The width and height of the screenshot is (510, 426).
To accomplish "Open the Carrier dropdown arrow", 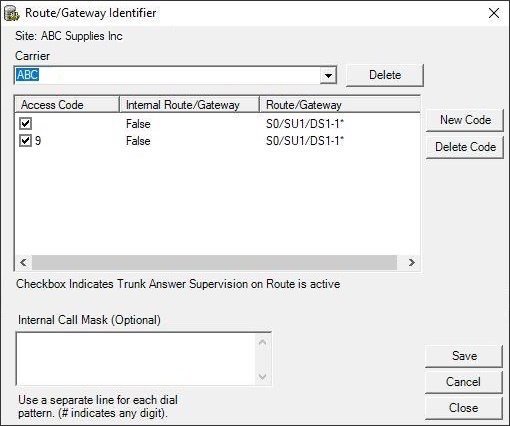I will (x=328, y=75).
